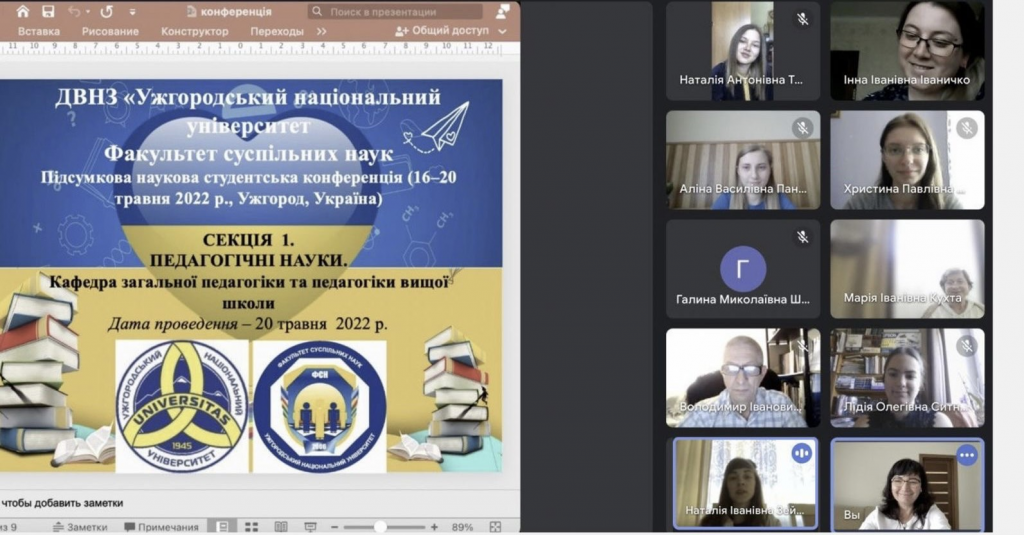Click the speaking indicator on Наталія Іванівна's tile

pyautogui.click(x=802, y=453)
